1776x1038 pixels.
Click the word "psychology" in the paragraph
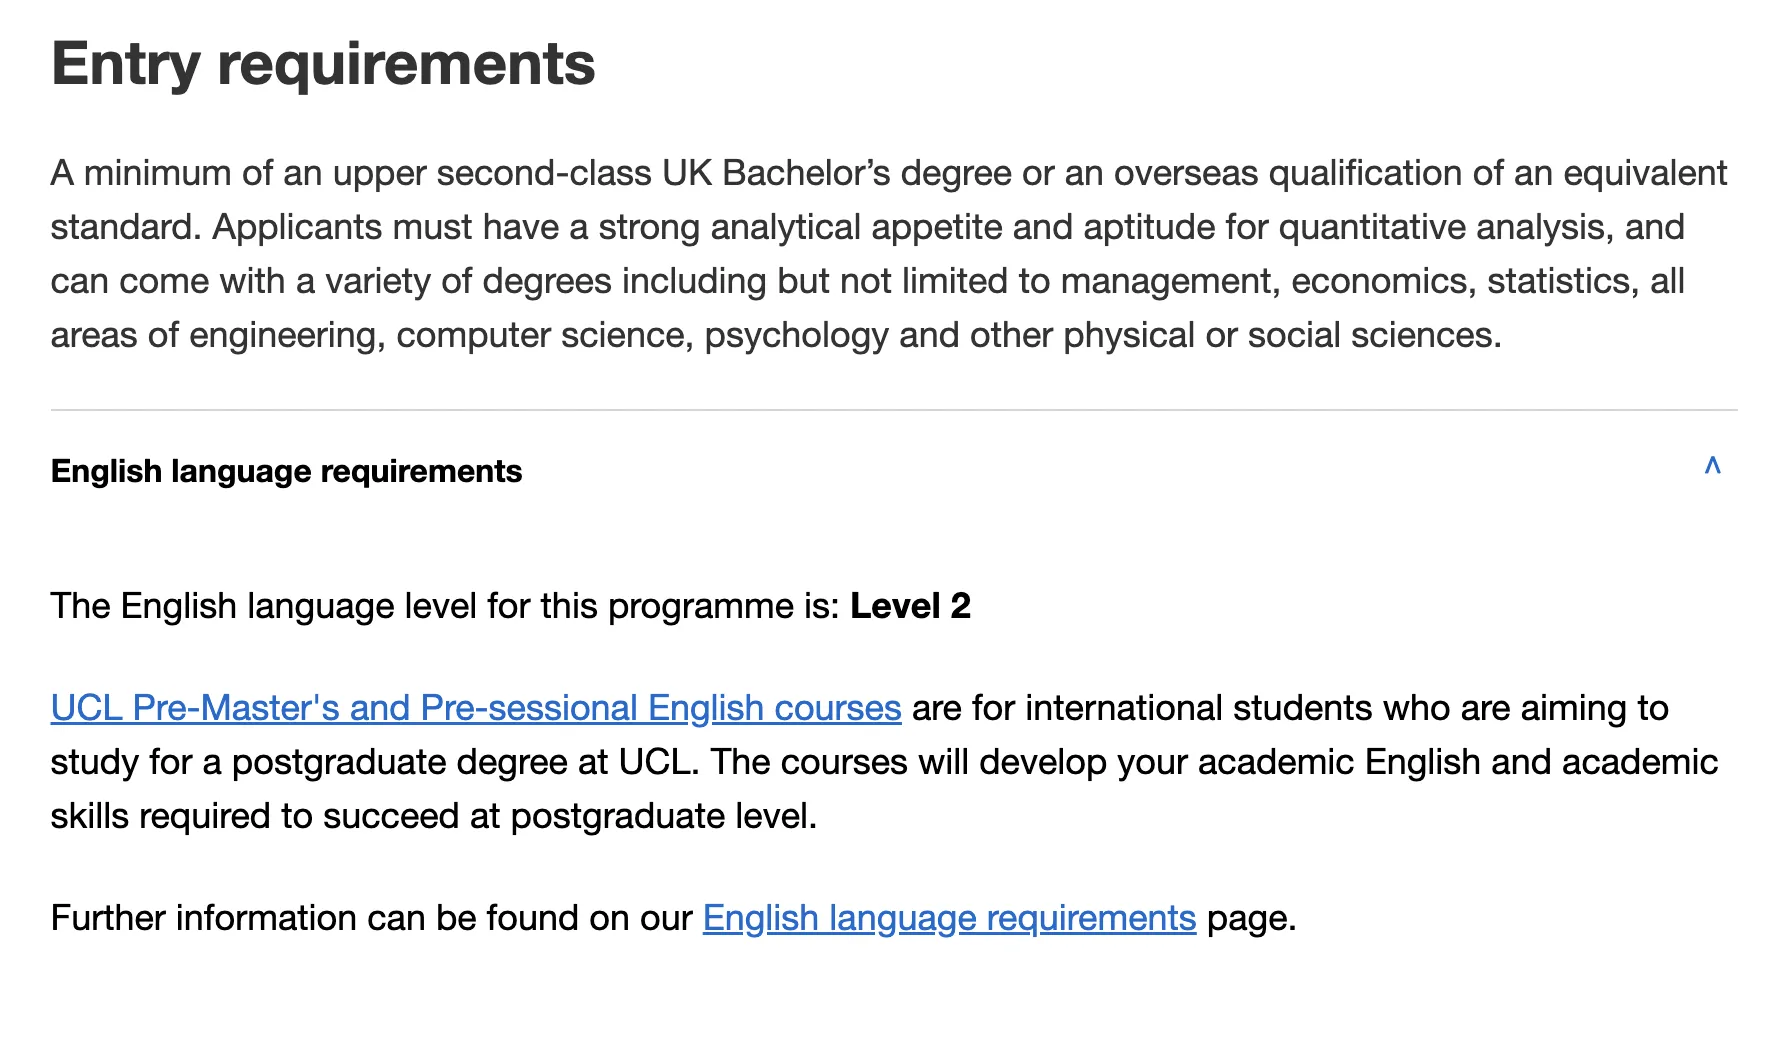coord(796,335)
